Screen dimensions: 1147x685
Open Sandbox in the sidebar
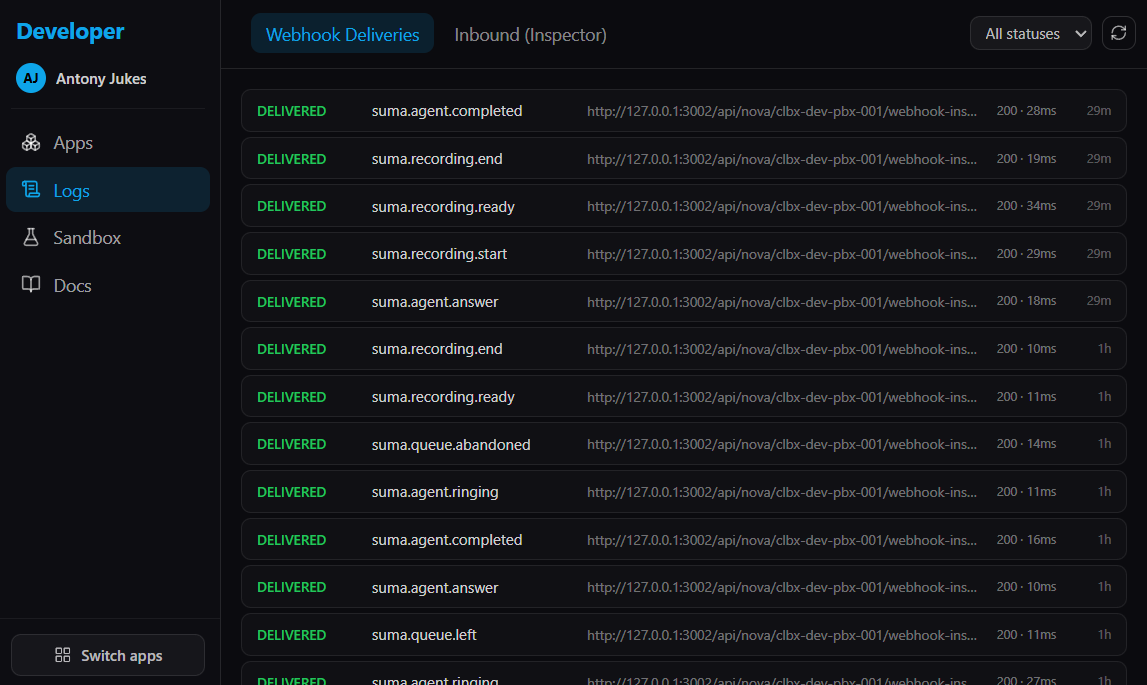coord(108,237)
